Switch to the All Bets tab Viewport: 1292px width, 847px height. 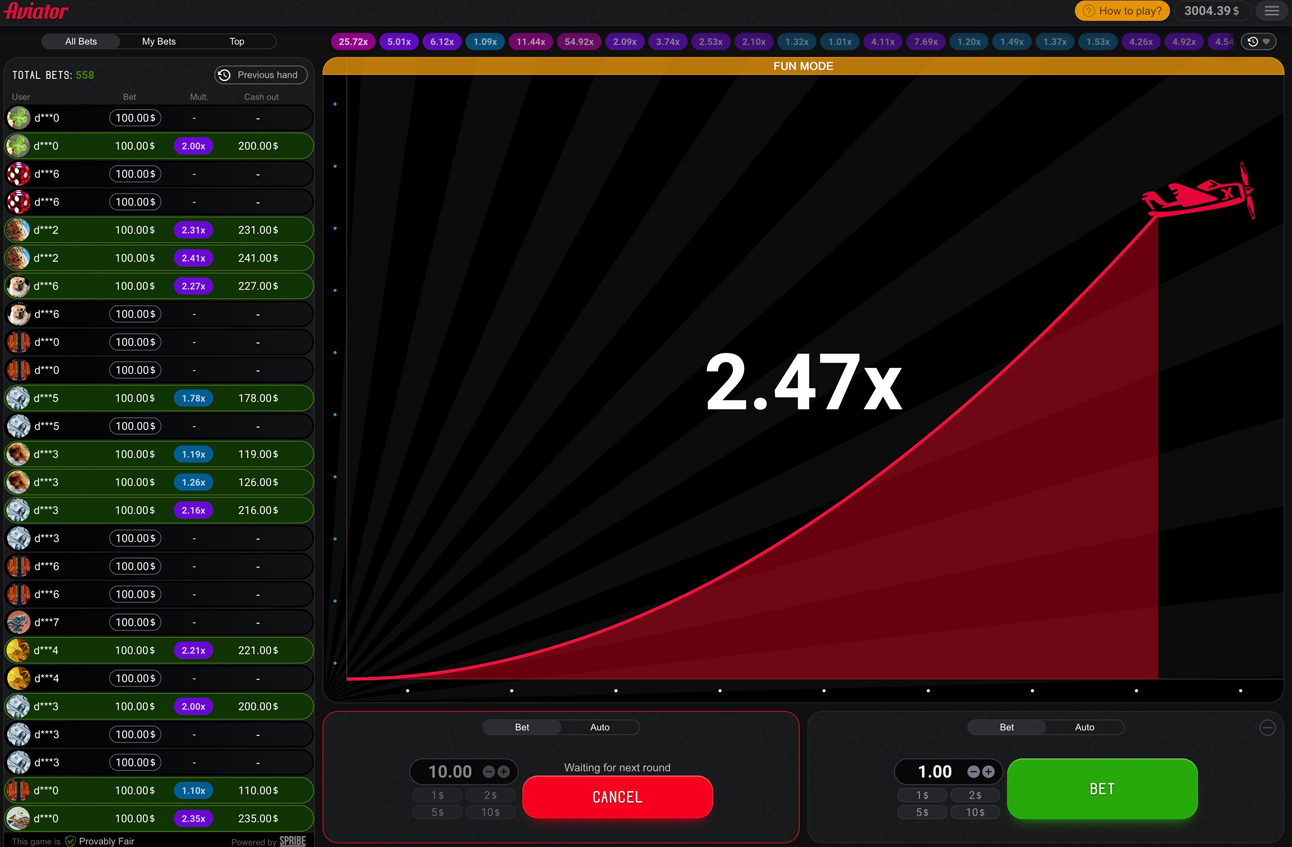pyautogui.click(x=81, y=42)
